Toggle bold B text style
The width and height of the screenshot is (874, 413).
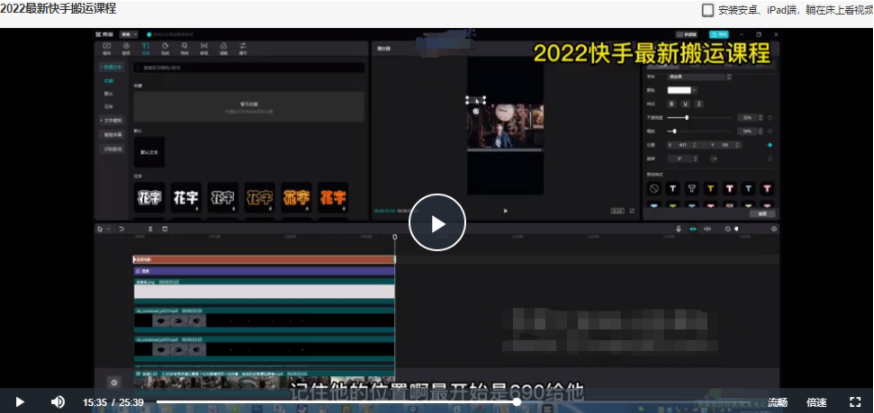[672, 104]
